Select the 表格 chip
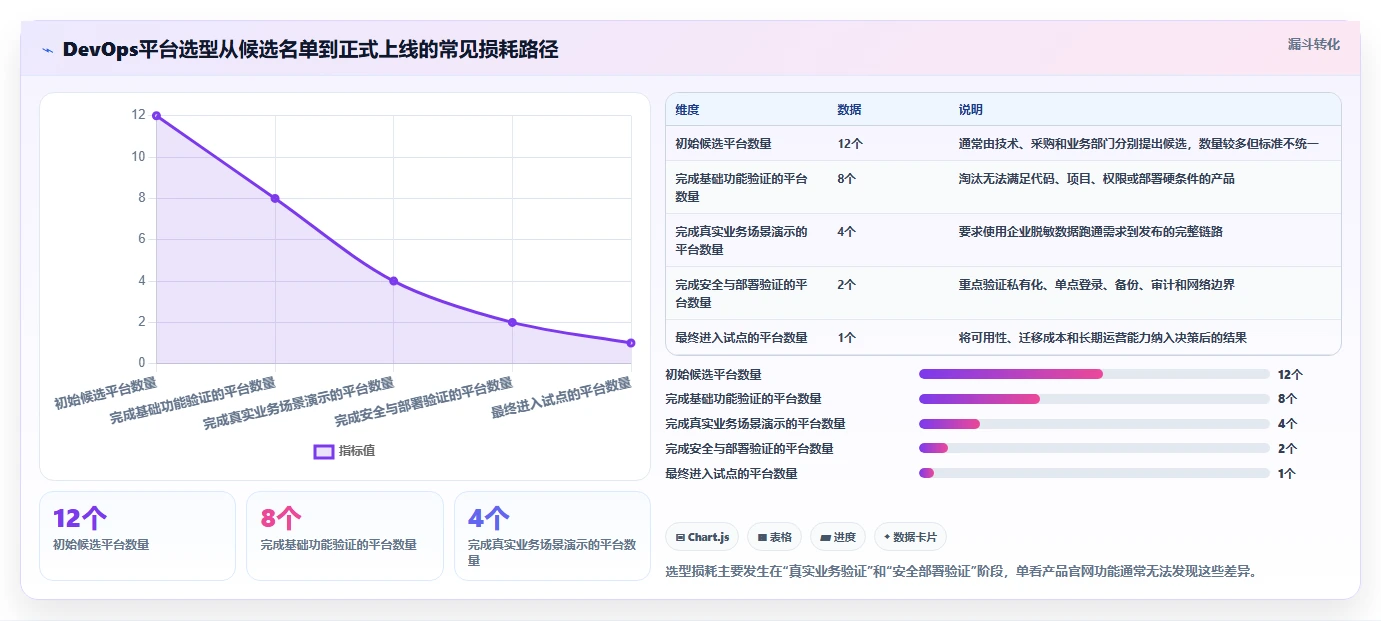The height and width of the screenshot is (621, 1381). click(774, 537)
